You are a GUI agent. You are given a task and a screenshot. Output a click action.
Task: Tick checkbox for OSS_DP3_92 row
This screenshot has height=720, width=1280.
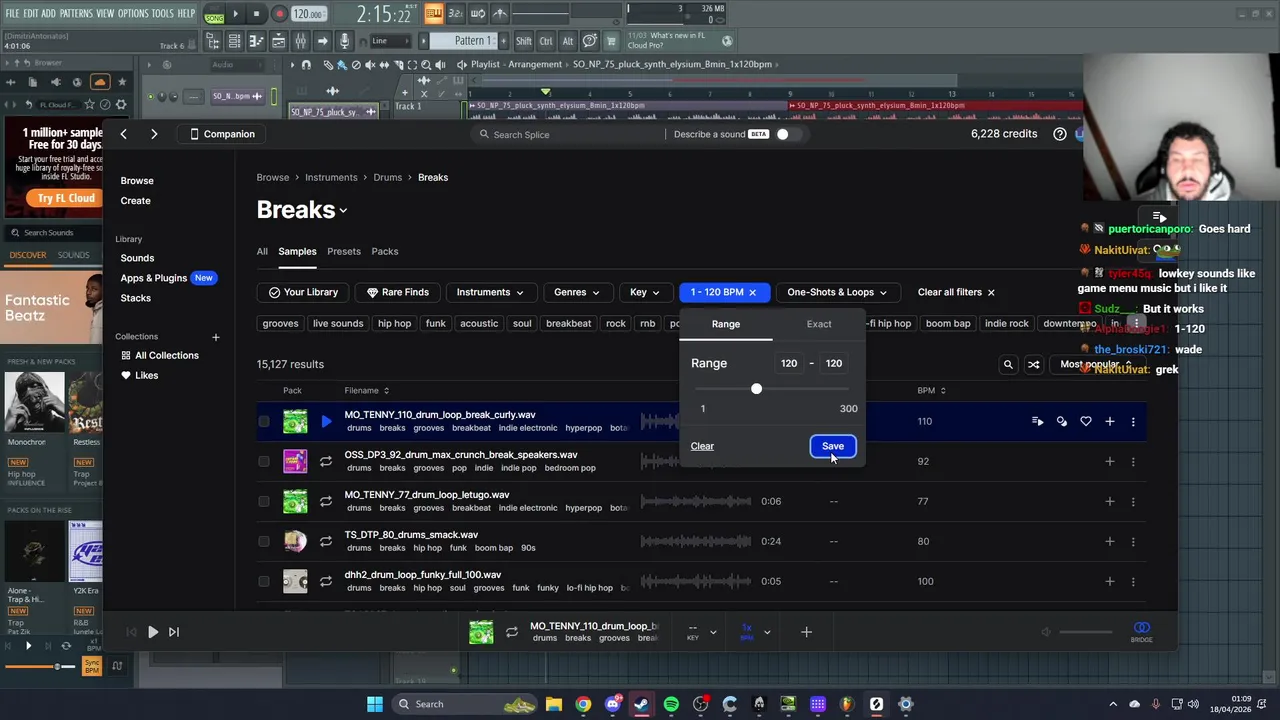[x=264, y=461]
